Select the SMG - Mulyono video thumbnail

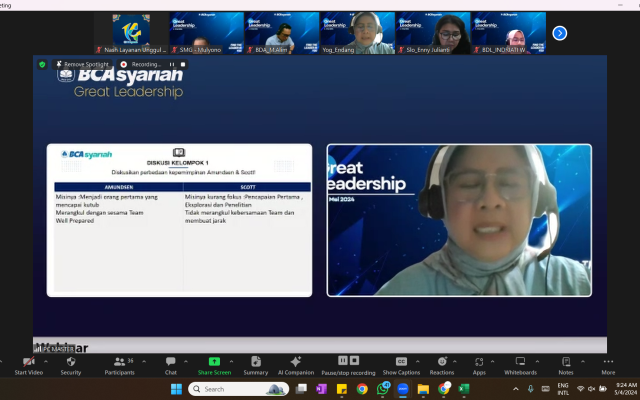pyautogui.click(x=207, y=33)
